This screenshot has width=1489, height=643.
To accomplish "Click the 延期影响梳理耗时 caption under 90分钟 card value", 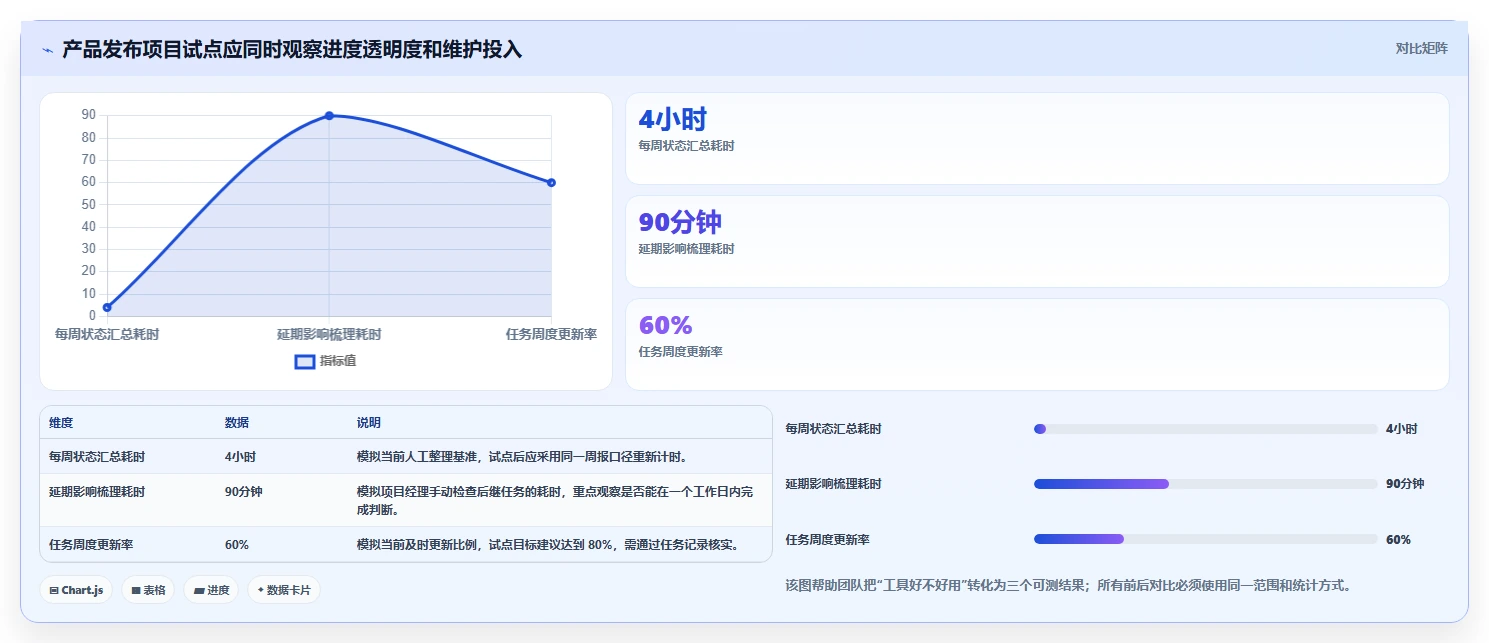I will [x=687, y=249].
